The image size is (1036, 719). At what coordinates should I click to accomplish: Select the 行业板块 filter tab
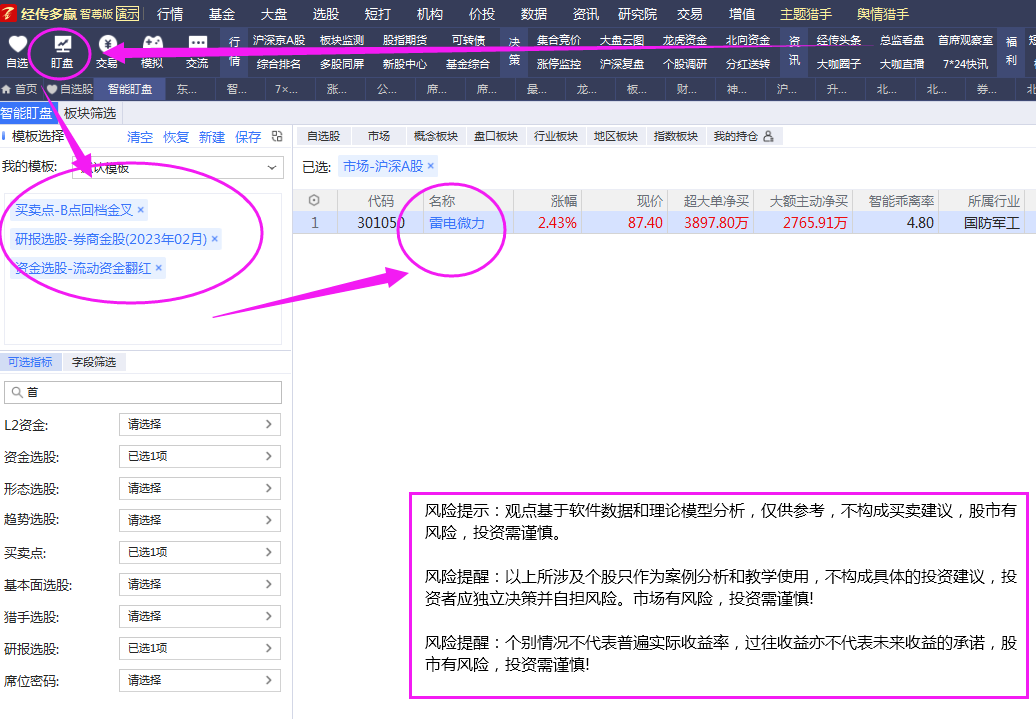pos(556,136)
